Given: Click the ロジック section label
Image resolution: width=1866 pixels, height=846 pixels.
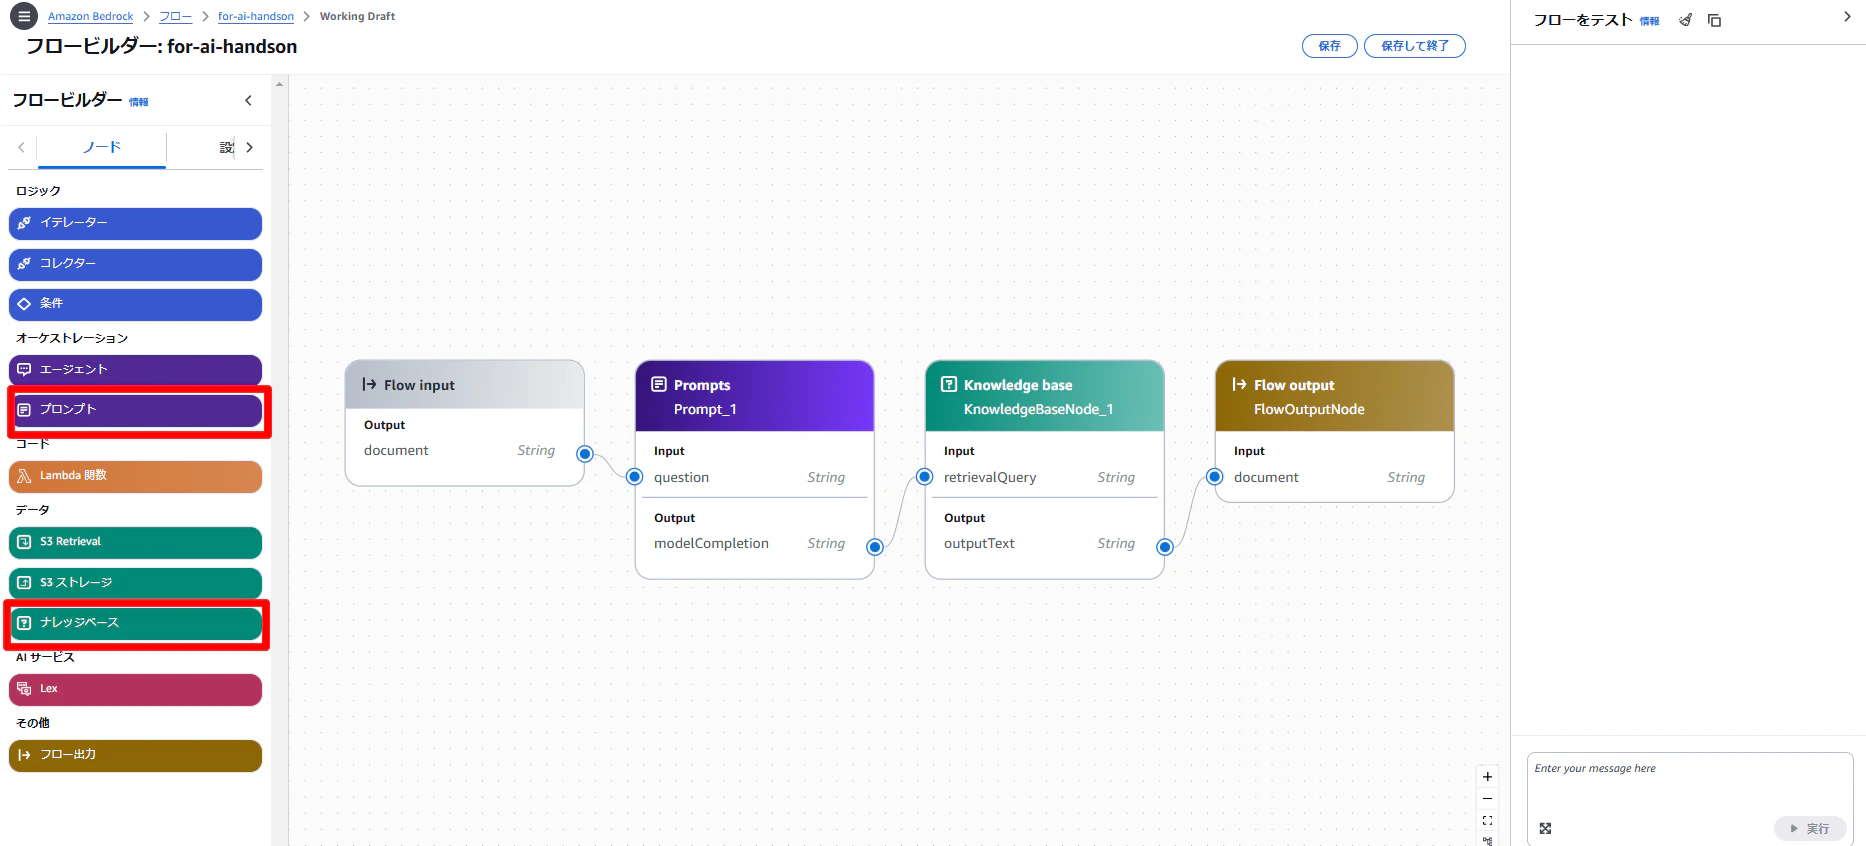Looking at the screenshot, I should [38, 191].
